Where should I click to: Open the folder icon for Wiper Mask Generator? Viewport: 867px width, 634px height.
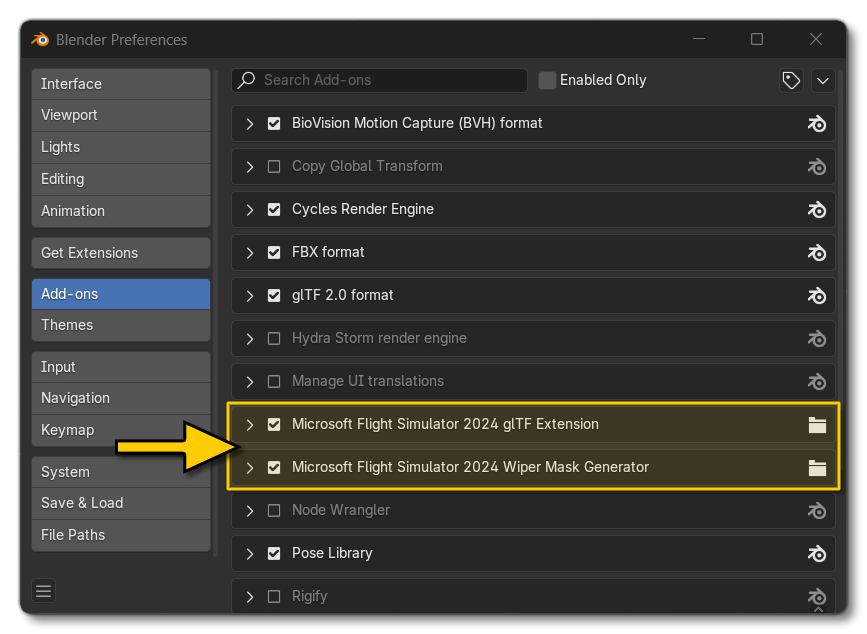(817, 467)
